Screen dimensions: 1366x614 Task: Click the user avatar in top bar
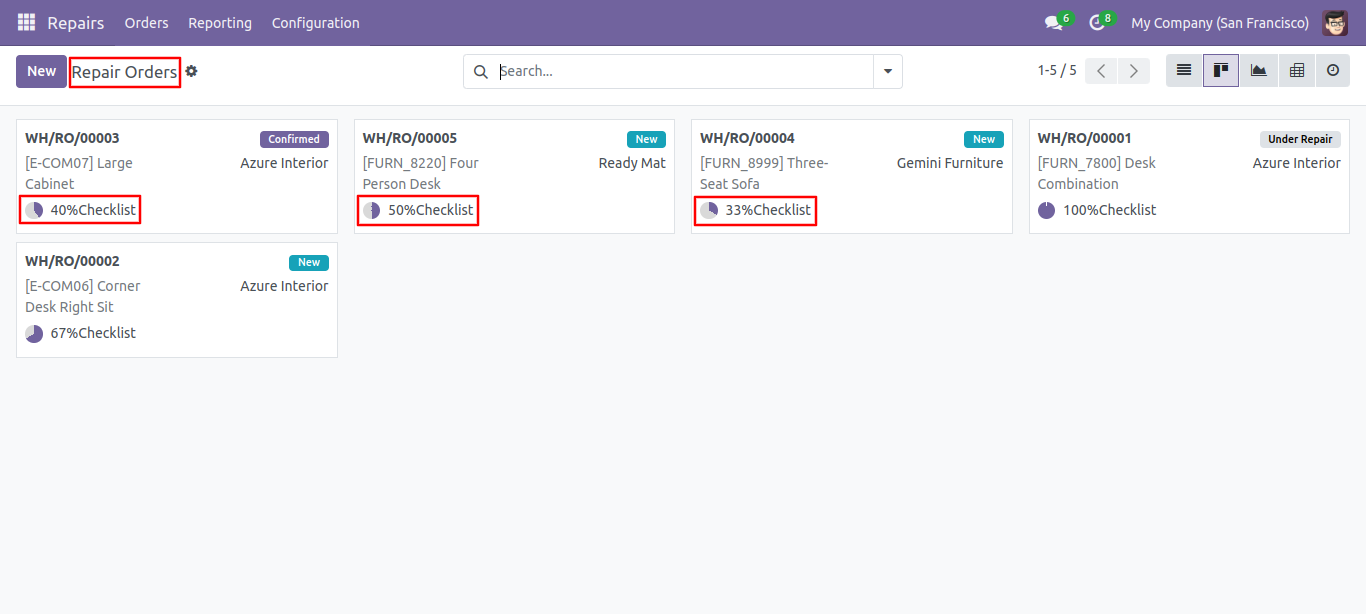(1335, 22)
